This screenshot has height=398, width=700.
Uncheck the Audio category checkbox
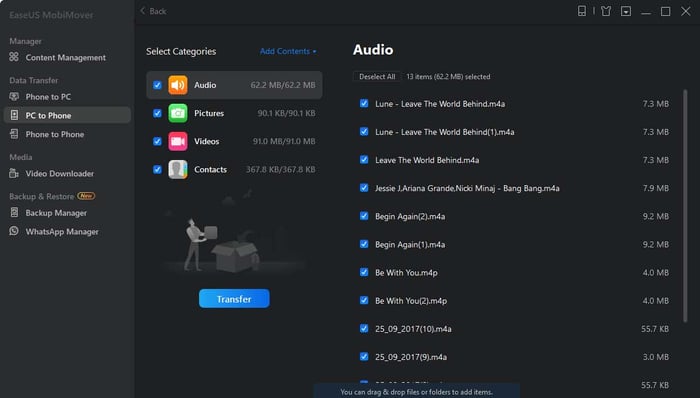[x=157, y=85]
